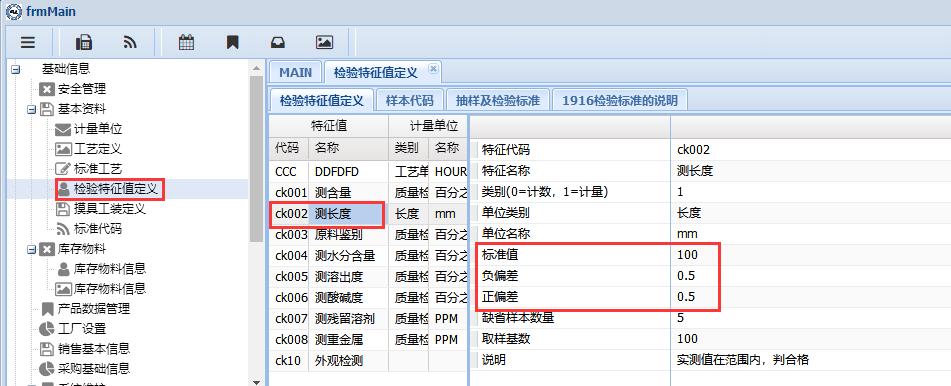The width and height of the screenshot is (951, 386).
Task: Switch to the 样本代码 sub-tab
Action: click(409, 101)
